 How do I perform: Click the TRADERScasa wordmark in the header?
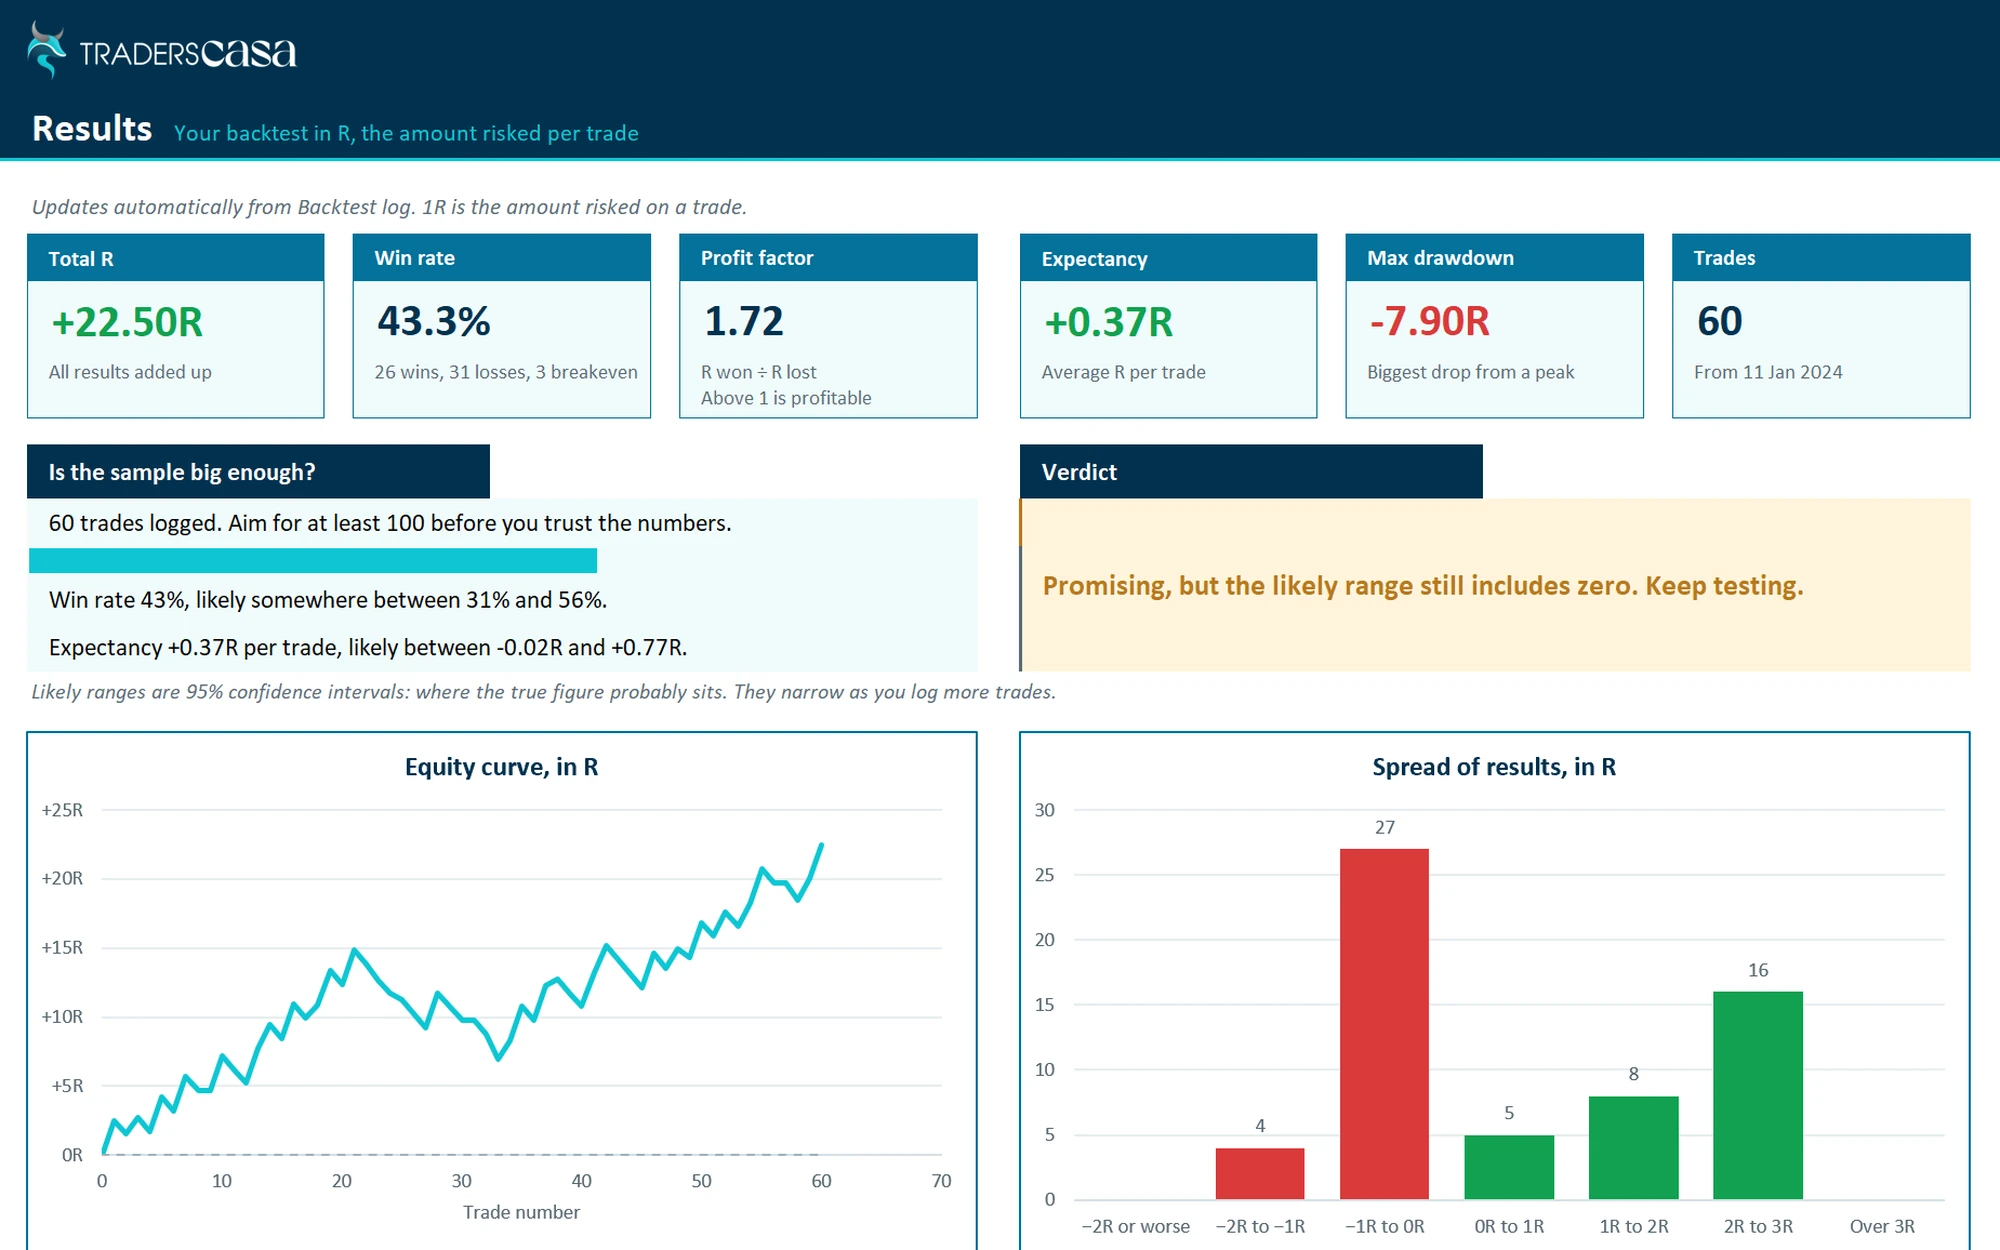point(188,53)
